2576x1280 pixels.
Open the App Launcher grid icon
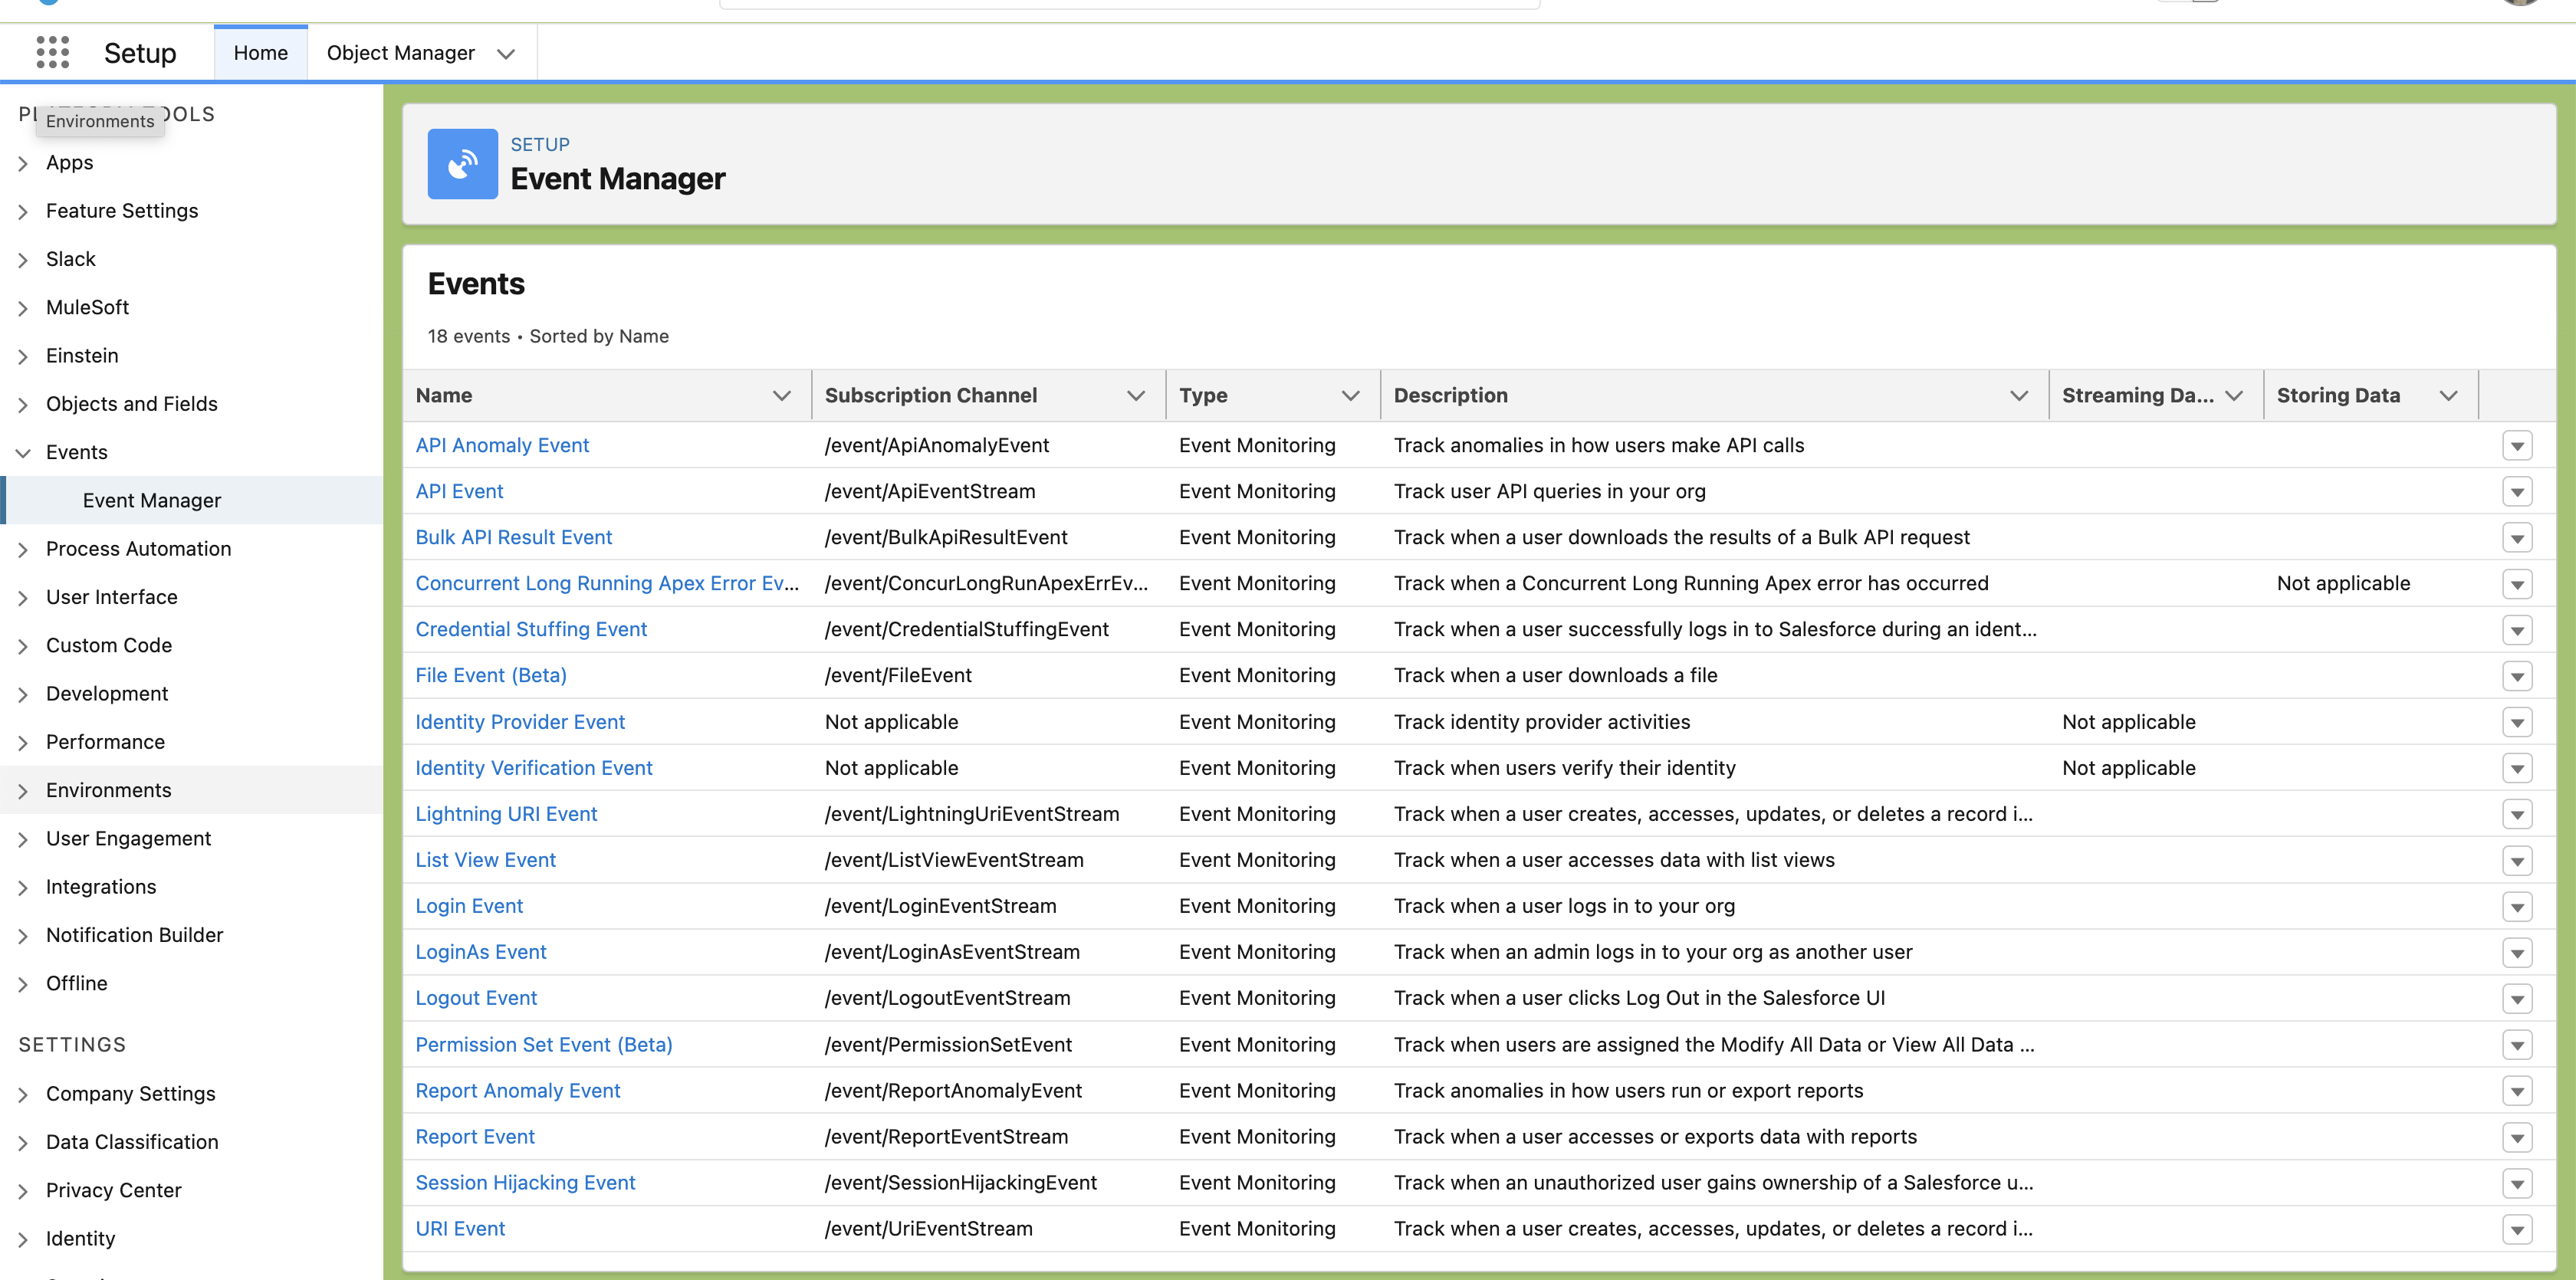[x=52, y=52]
